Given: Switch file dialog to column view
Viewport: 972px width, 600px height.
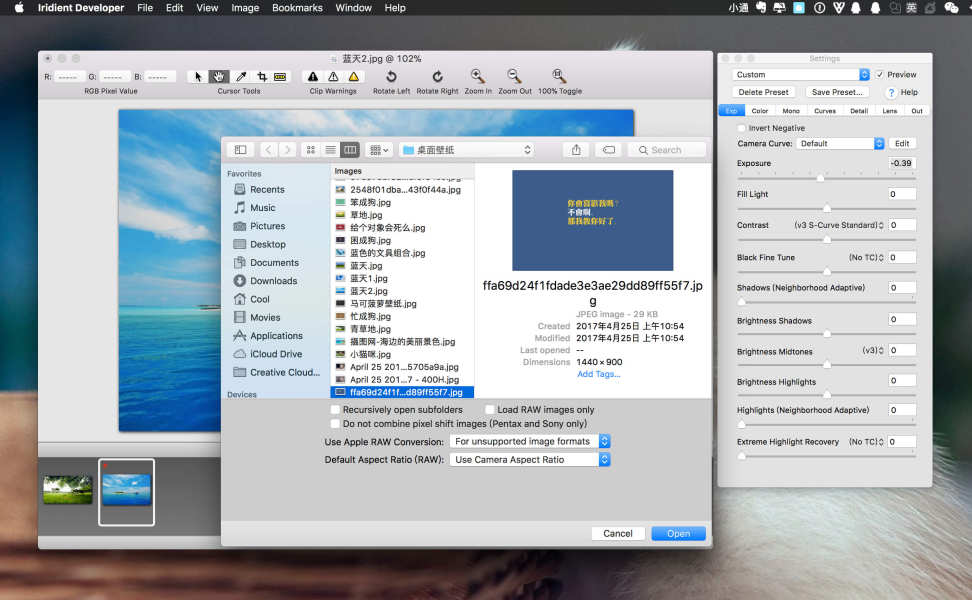Looking at the screenshot, I should pos(350,150).
